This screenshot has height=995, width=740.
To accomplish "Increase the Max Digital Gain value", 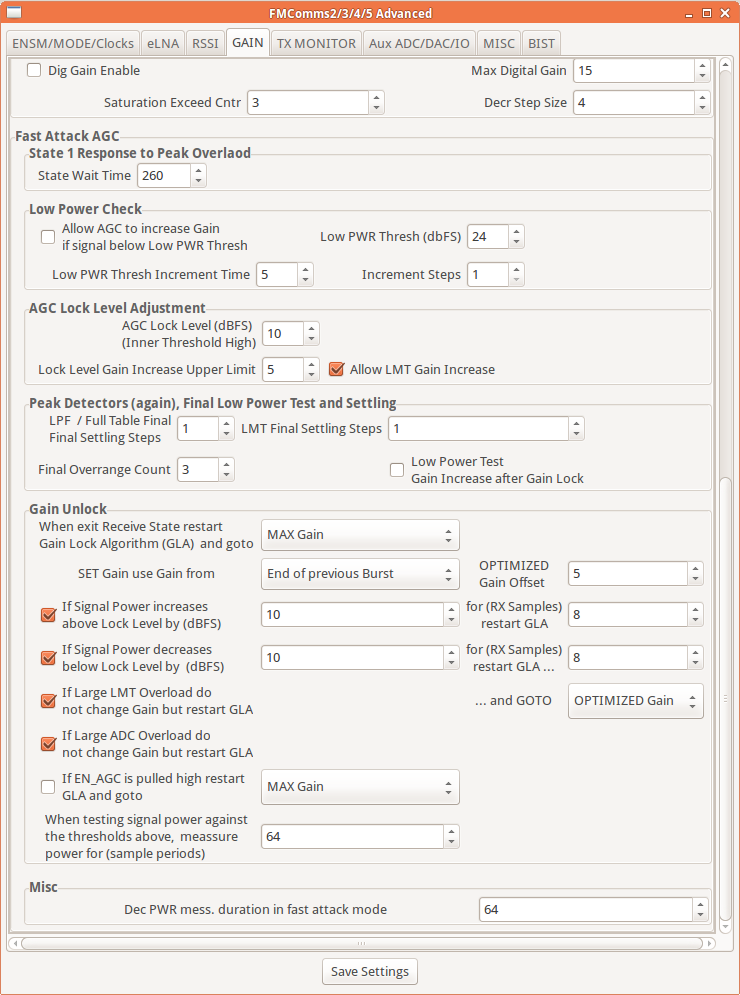I will coord(702,65).
